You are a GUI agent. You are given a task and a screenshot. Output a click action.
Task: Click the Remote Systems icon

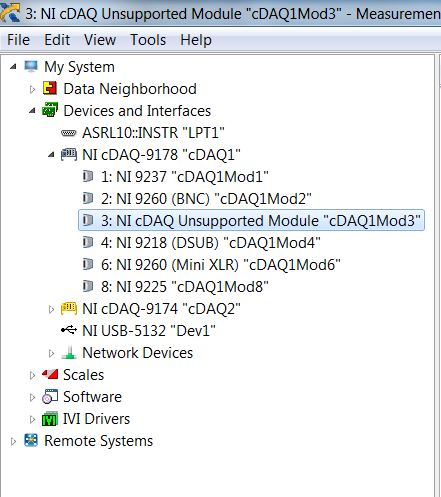click(31, 440)
